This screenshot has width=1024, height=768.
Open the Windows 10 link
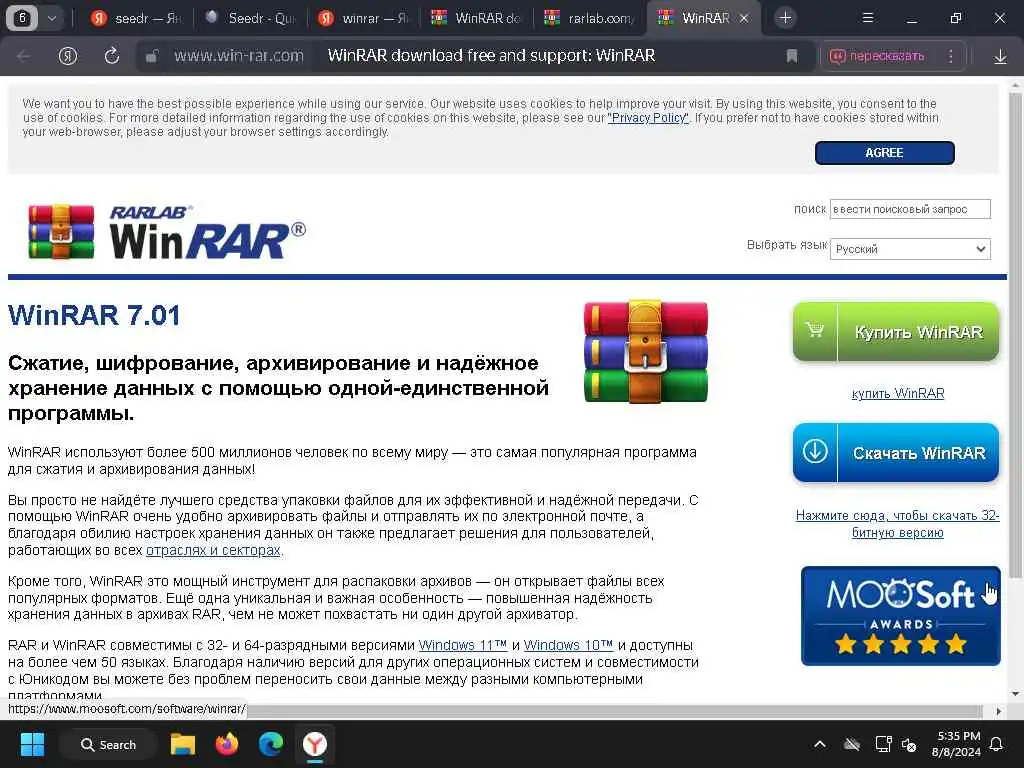tap(568, 645)
